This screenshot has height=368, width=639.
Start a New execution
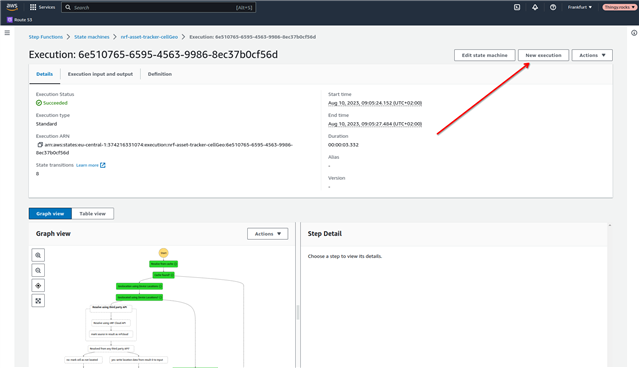543,55
